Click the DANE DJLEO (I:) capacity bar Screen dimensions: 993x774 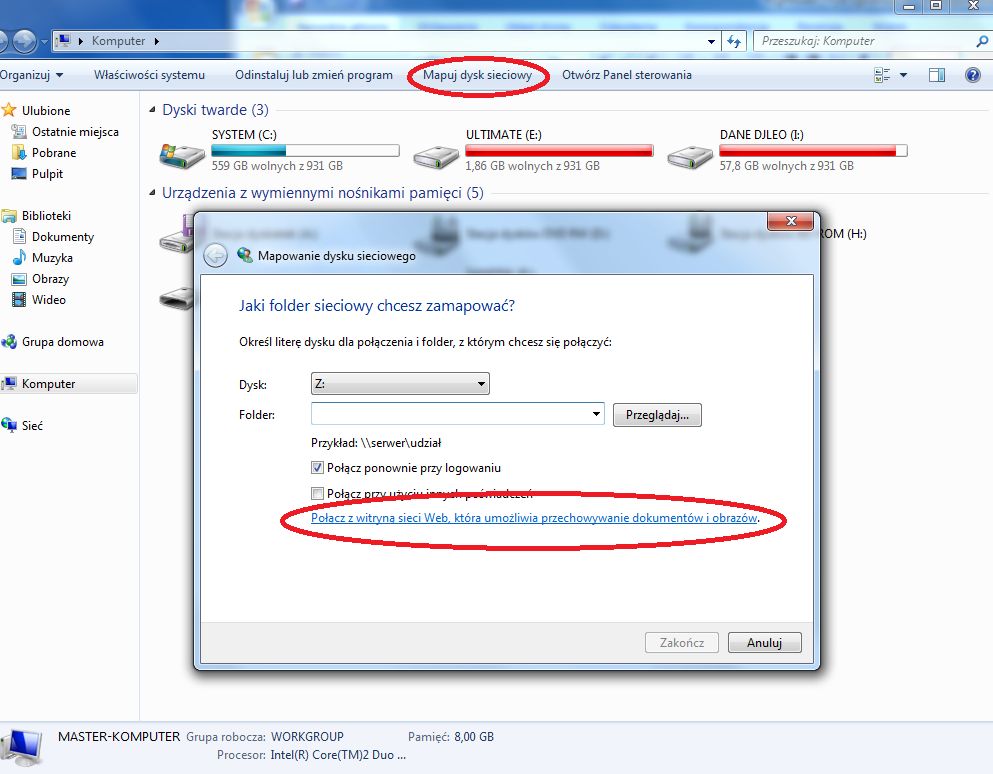click(813, 151)
